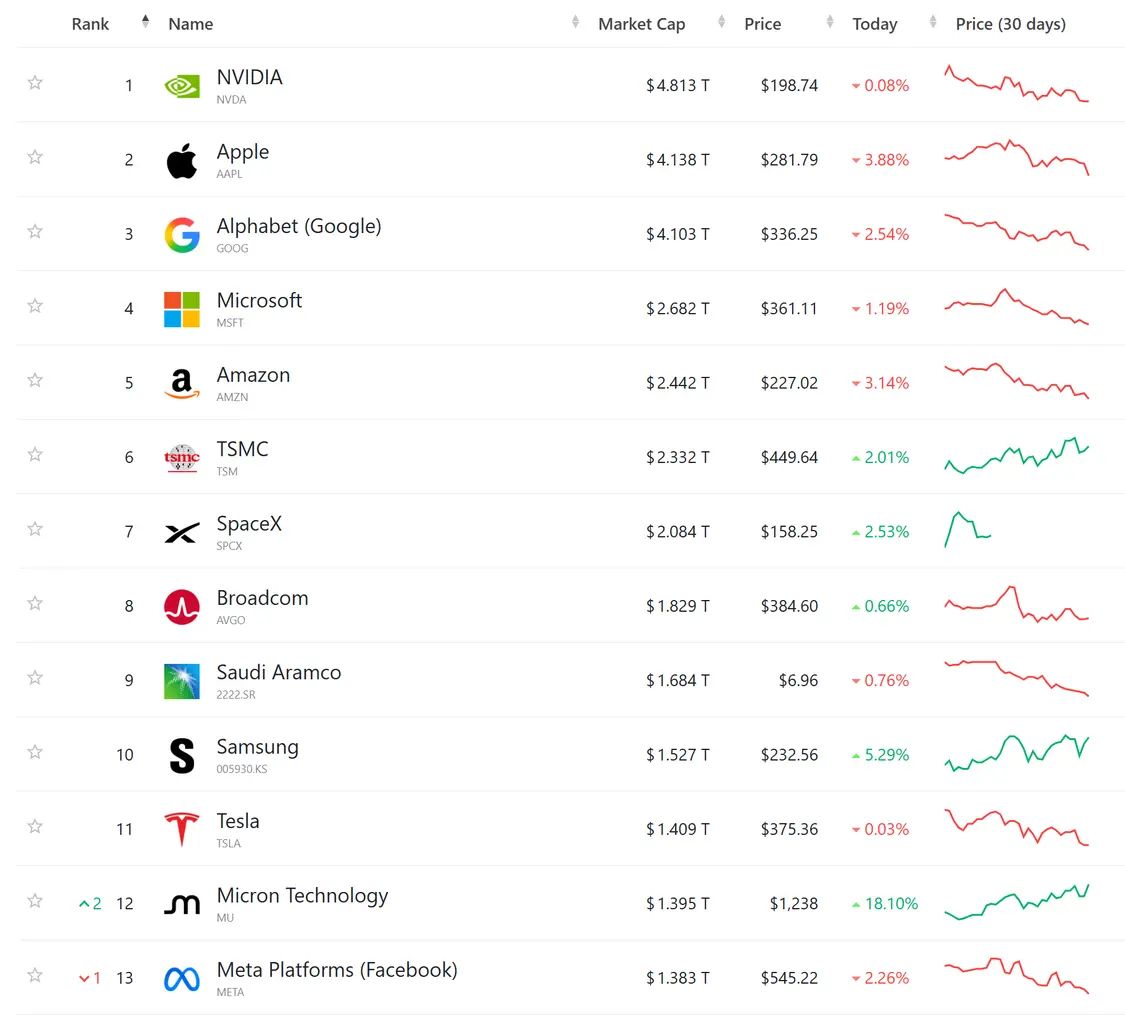Sort by Today column sort arrows
This screenshot has height=1019, width=1125.
[x=933, y=22]
